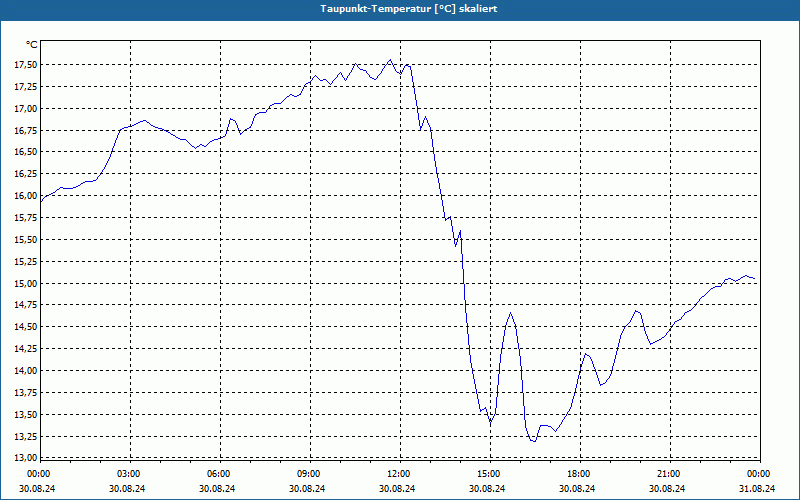Pick the 30.08.24 date below 18:00
This screenshot has width=800, height=500.
pyautogui.click(x=577, y=489)
